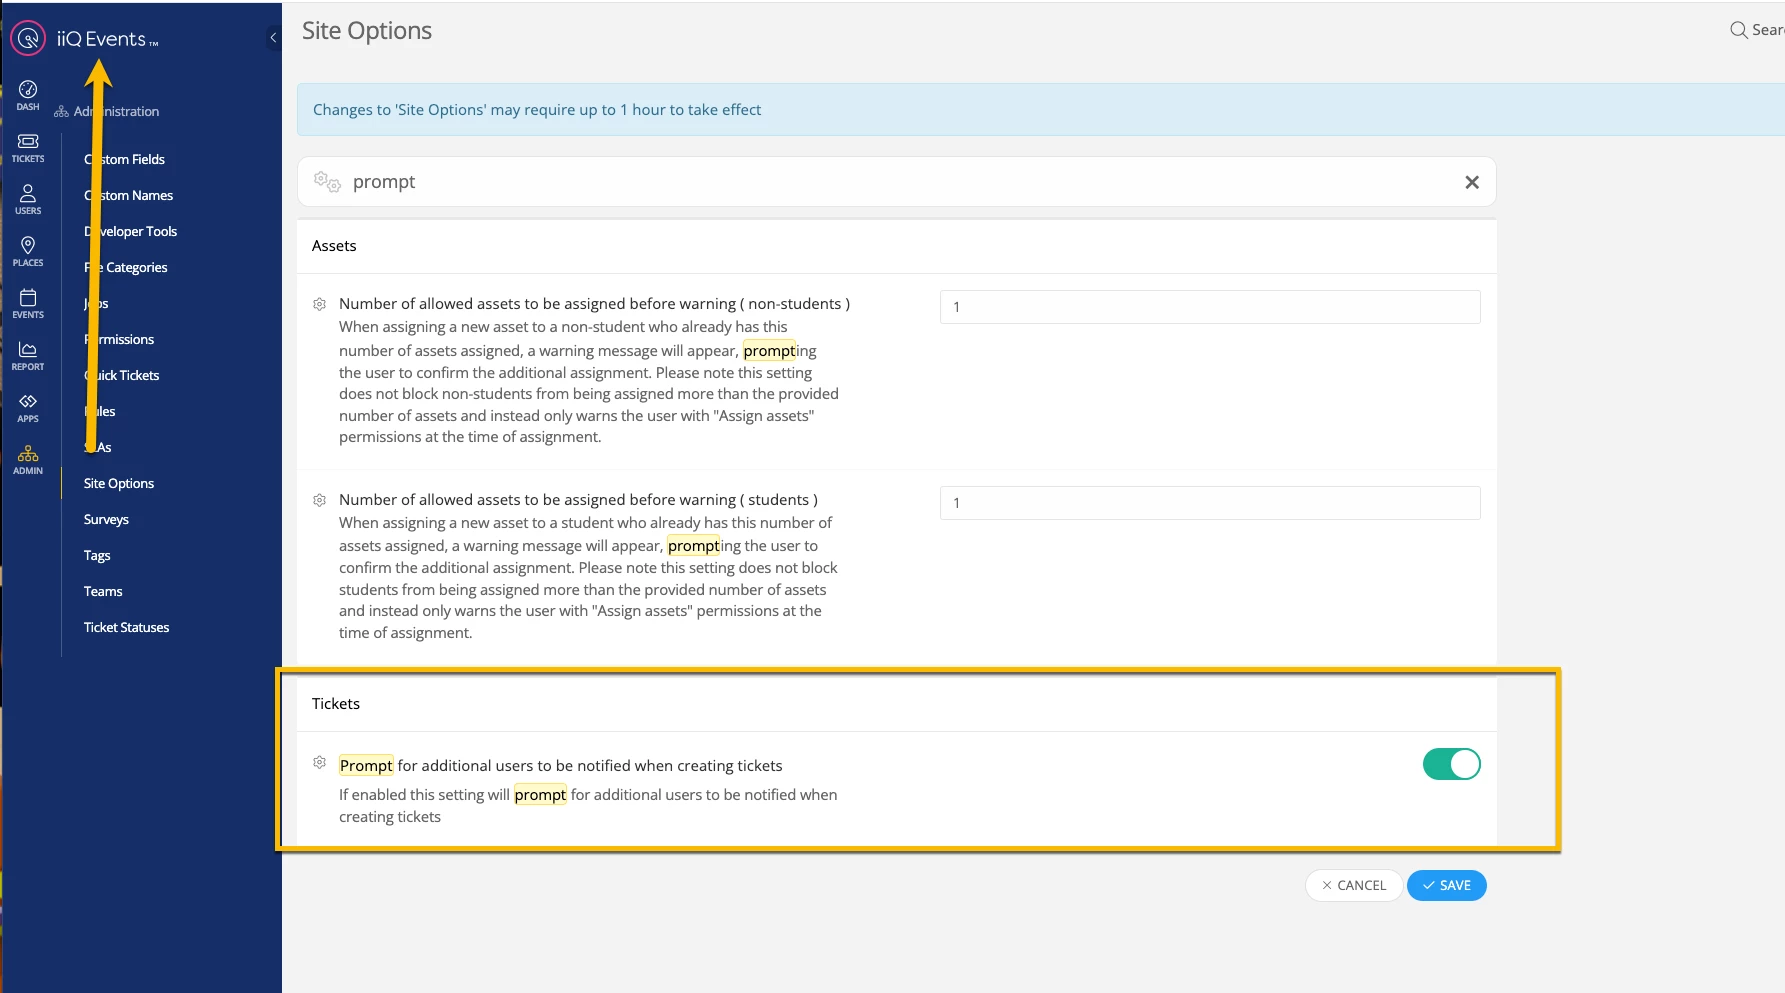1785x993 pixels.
Task: Open File Categories menu item
Action: [126, 267]
